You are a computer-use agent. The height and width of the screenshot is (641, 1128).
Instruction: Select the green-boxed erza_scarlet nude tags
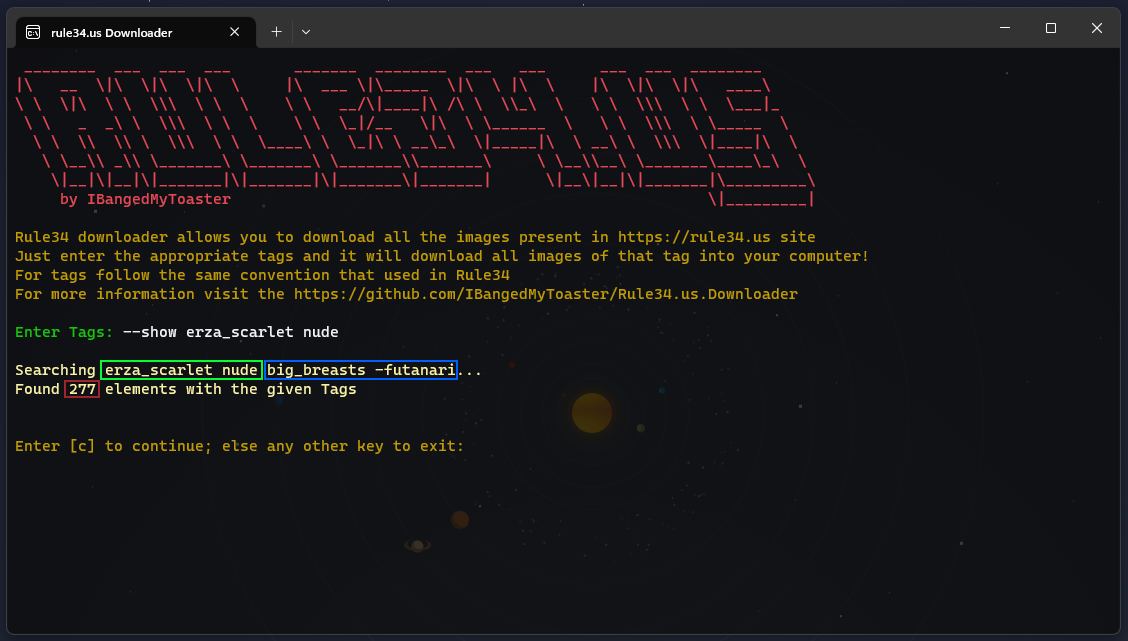click(x=181, y=369)
